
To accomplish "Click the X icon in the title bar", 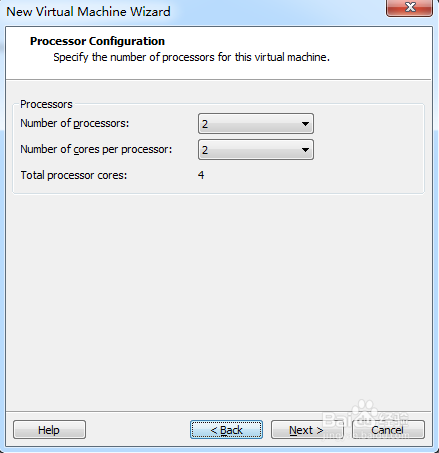I will coord(410,7).
